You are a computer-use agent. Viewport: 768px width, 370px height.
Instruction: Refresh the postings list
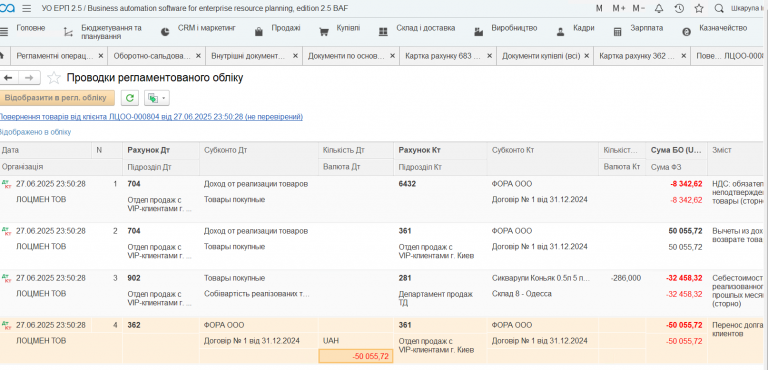[130, 98]
